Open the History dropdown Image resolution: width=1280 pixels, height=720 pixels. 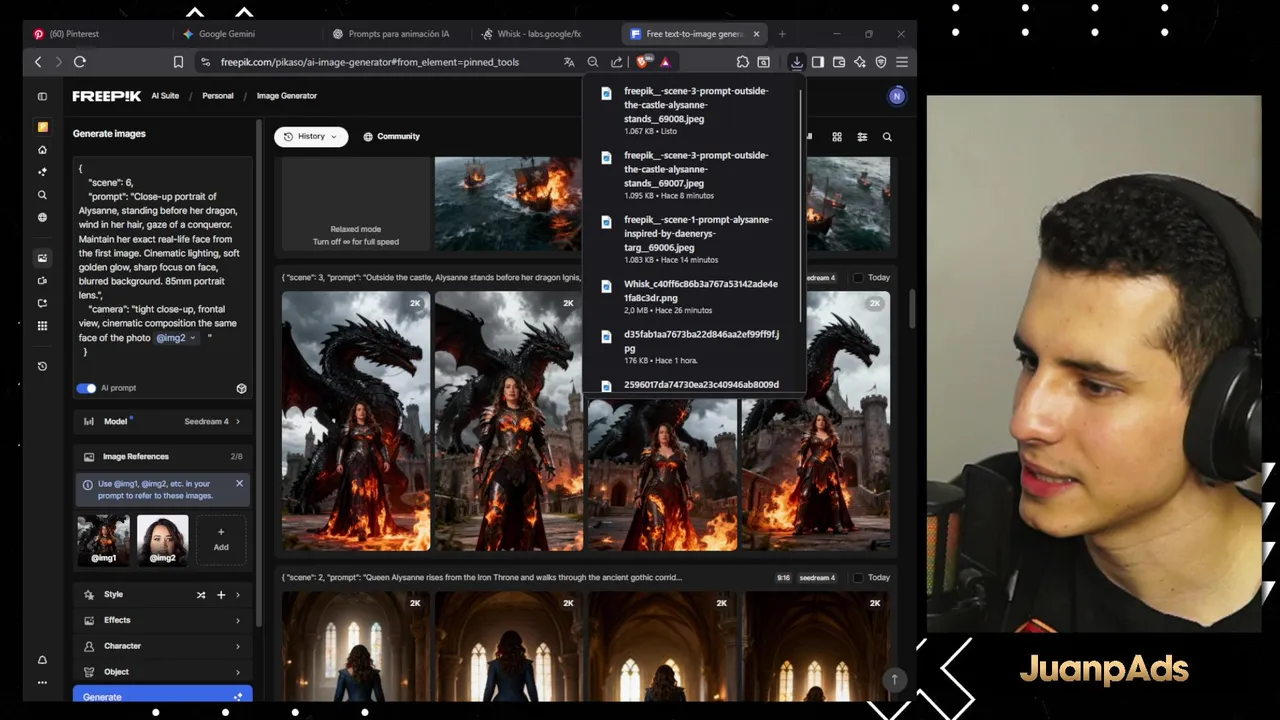pyautogui.click(x=311, y=137)
